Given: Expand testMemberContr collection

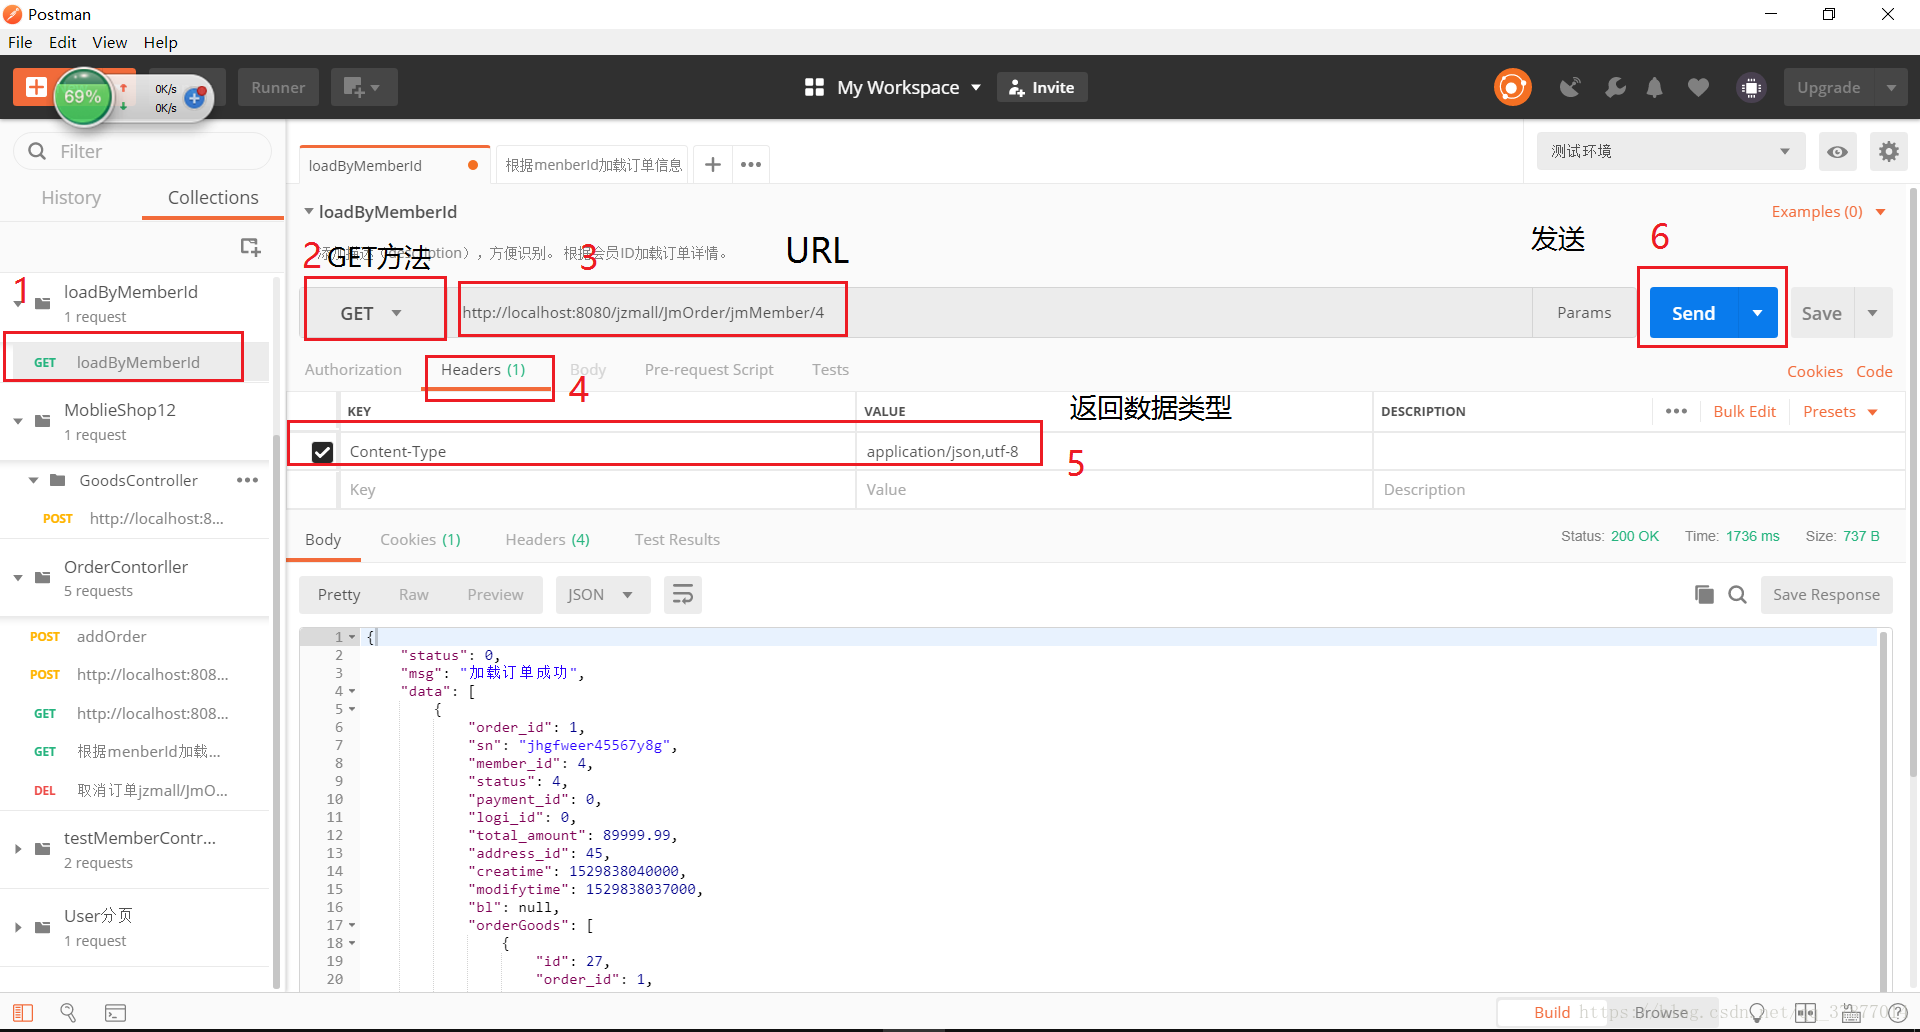Looking at the screenshot, I should [x=18, y=849].
